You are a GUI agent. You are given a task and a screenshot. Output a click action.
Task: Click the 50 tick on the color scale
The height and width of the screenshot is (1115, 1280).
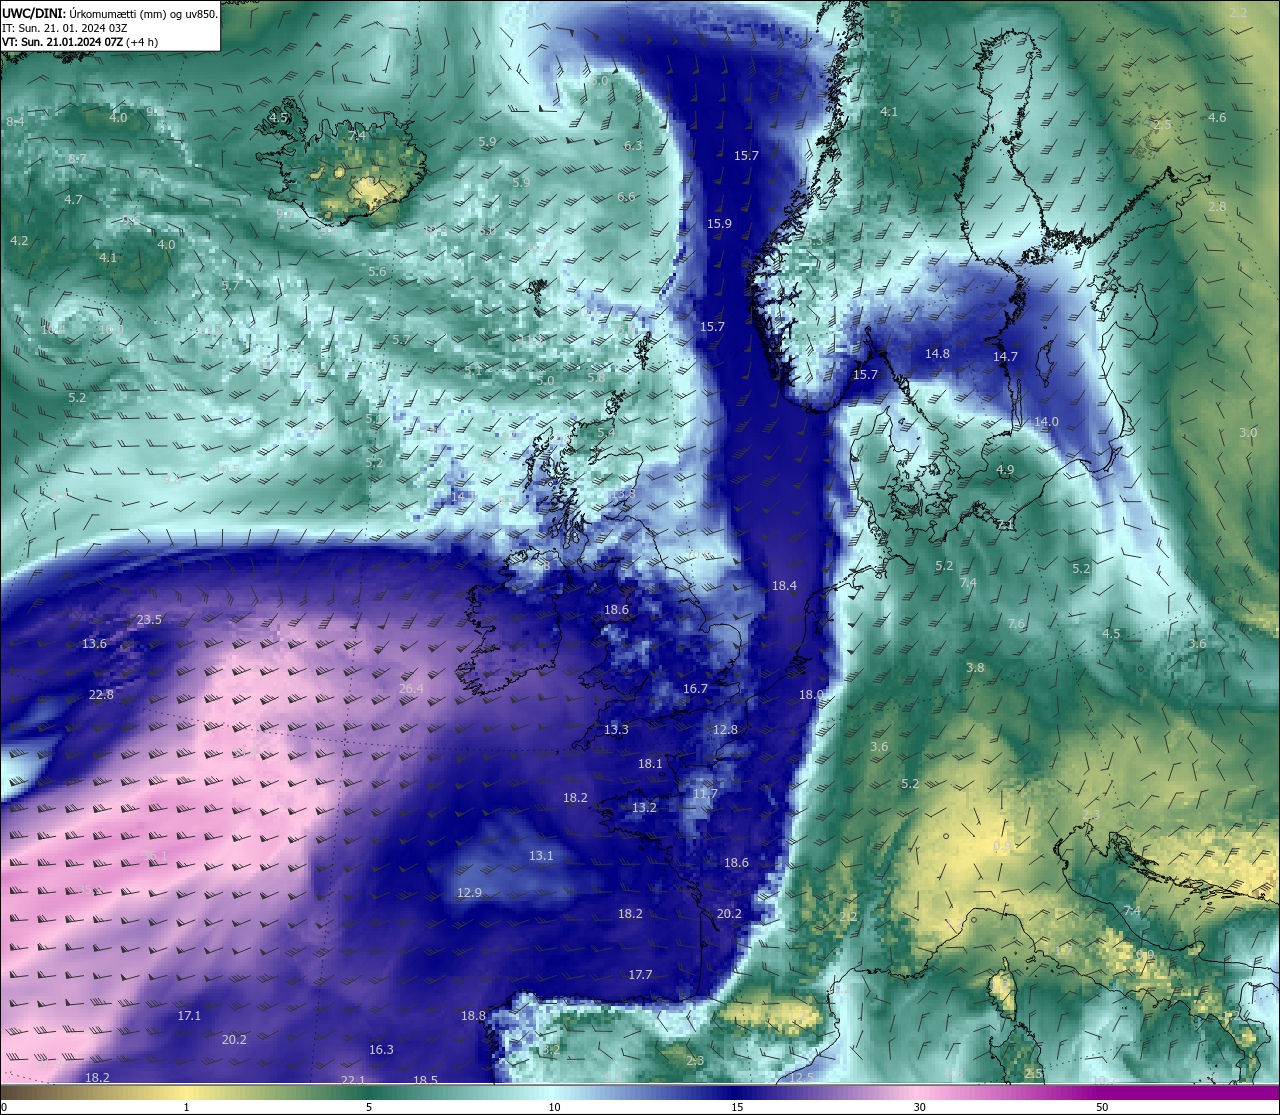tap(1102, 1107)
